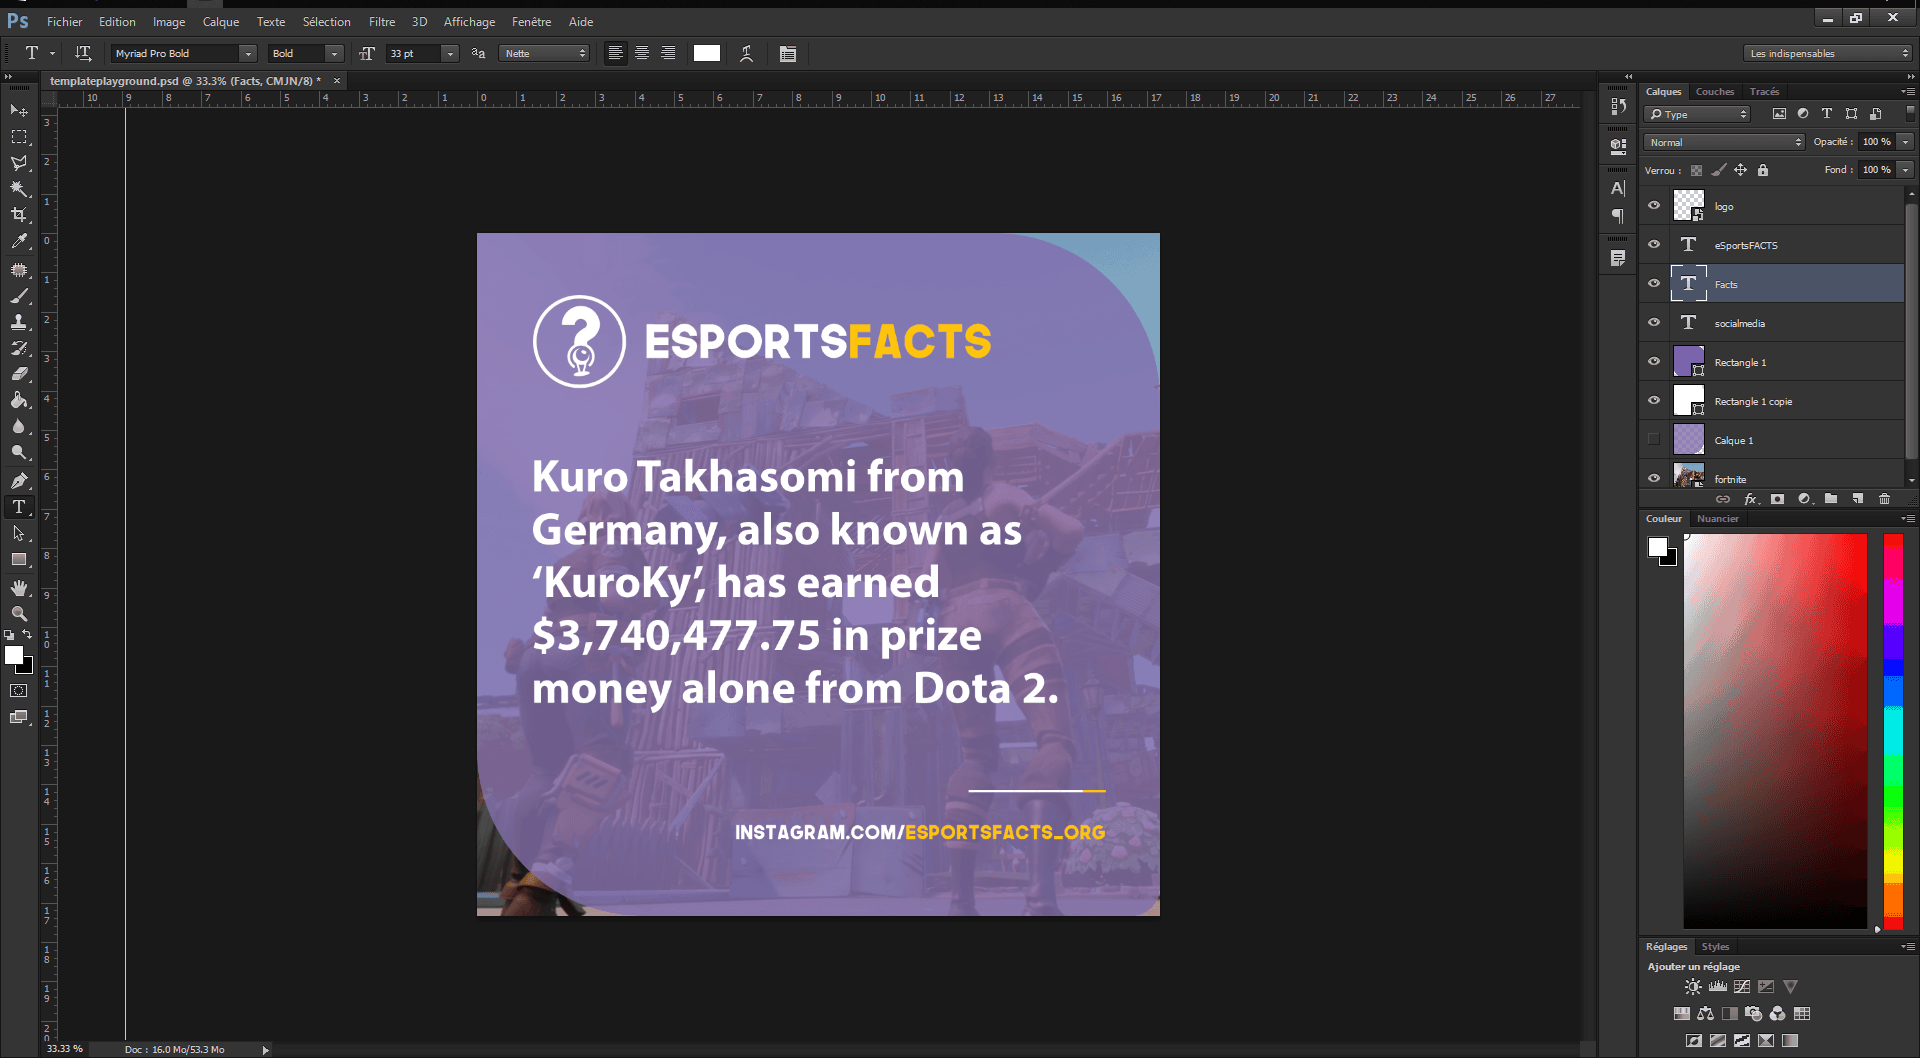Toggle lock all for the layer

pyautogui.click(x=1763, y=170)
